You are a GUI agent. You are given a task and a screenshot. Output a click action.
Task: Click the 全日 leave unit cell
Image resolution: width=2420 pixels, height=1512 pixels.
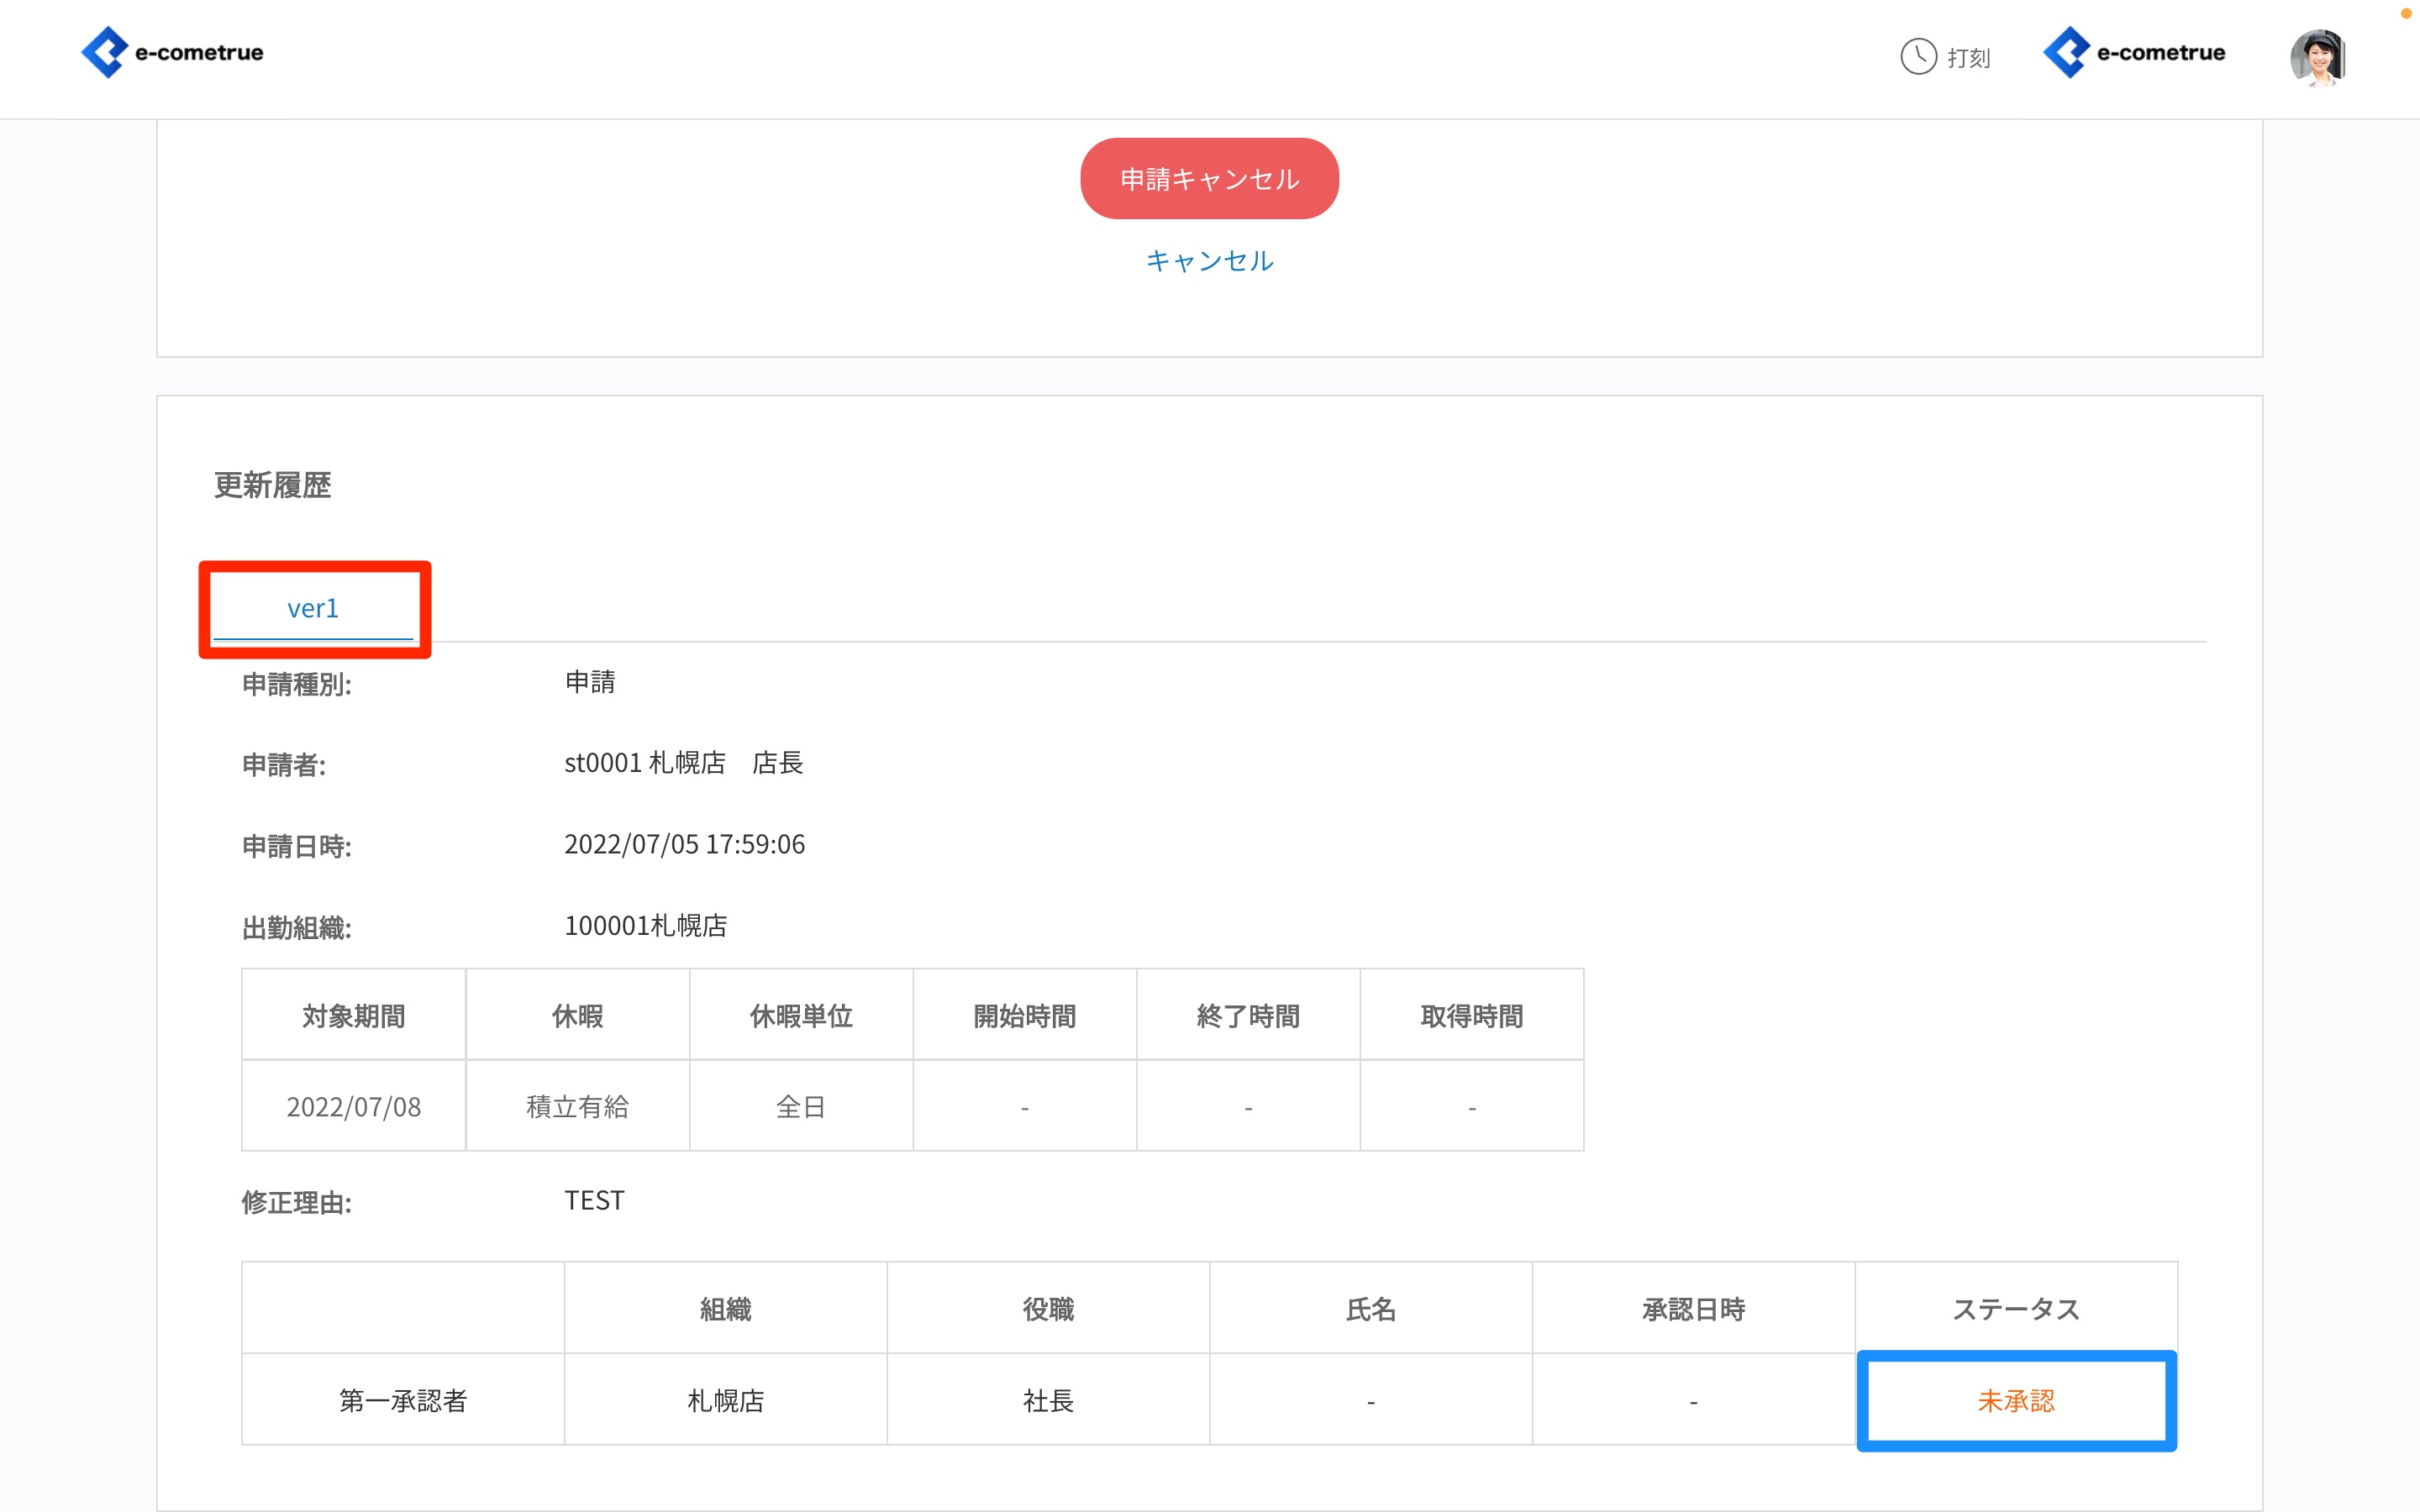click(x=800, y=1107)
